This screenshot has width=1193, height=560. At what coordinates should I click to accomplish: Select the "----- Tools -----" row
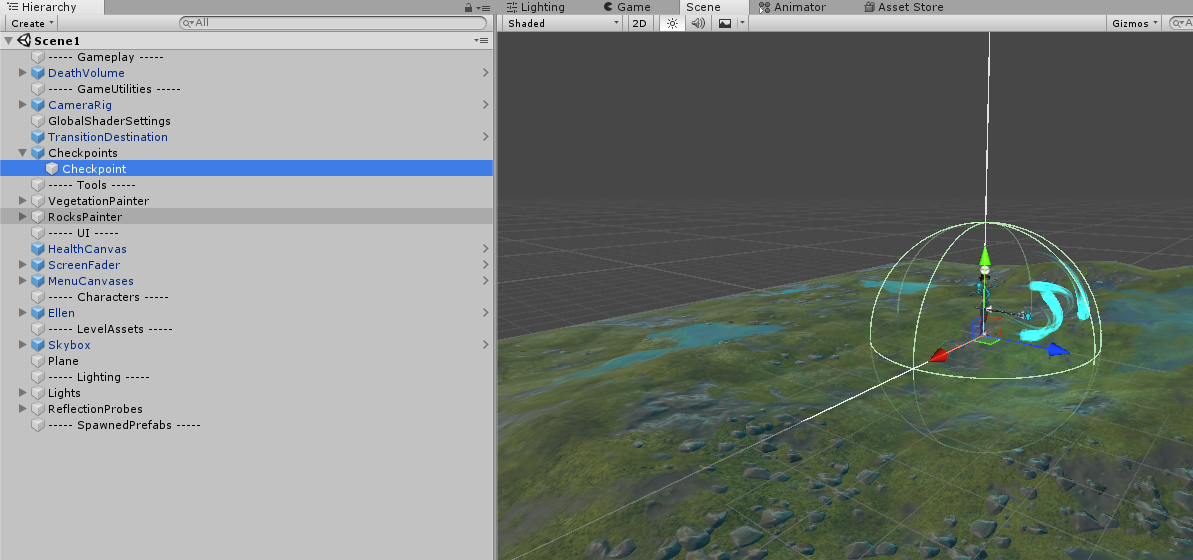point(247,185)
